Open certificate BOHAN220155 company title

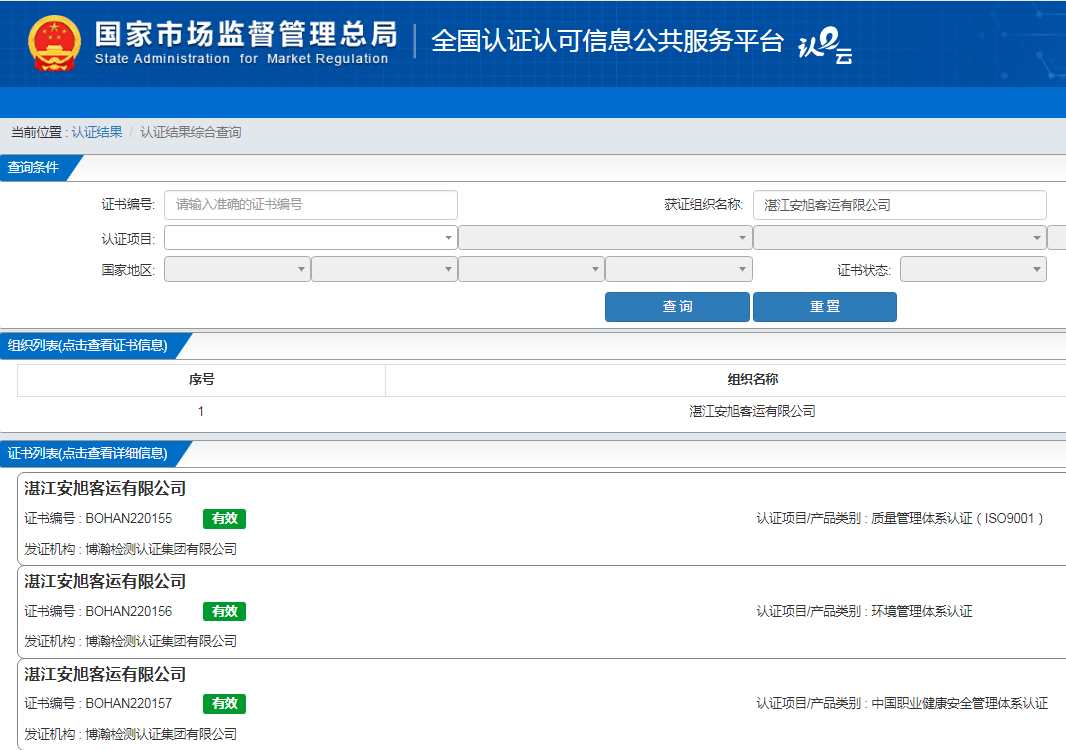[105, 488]
